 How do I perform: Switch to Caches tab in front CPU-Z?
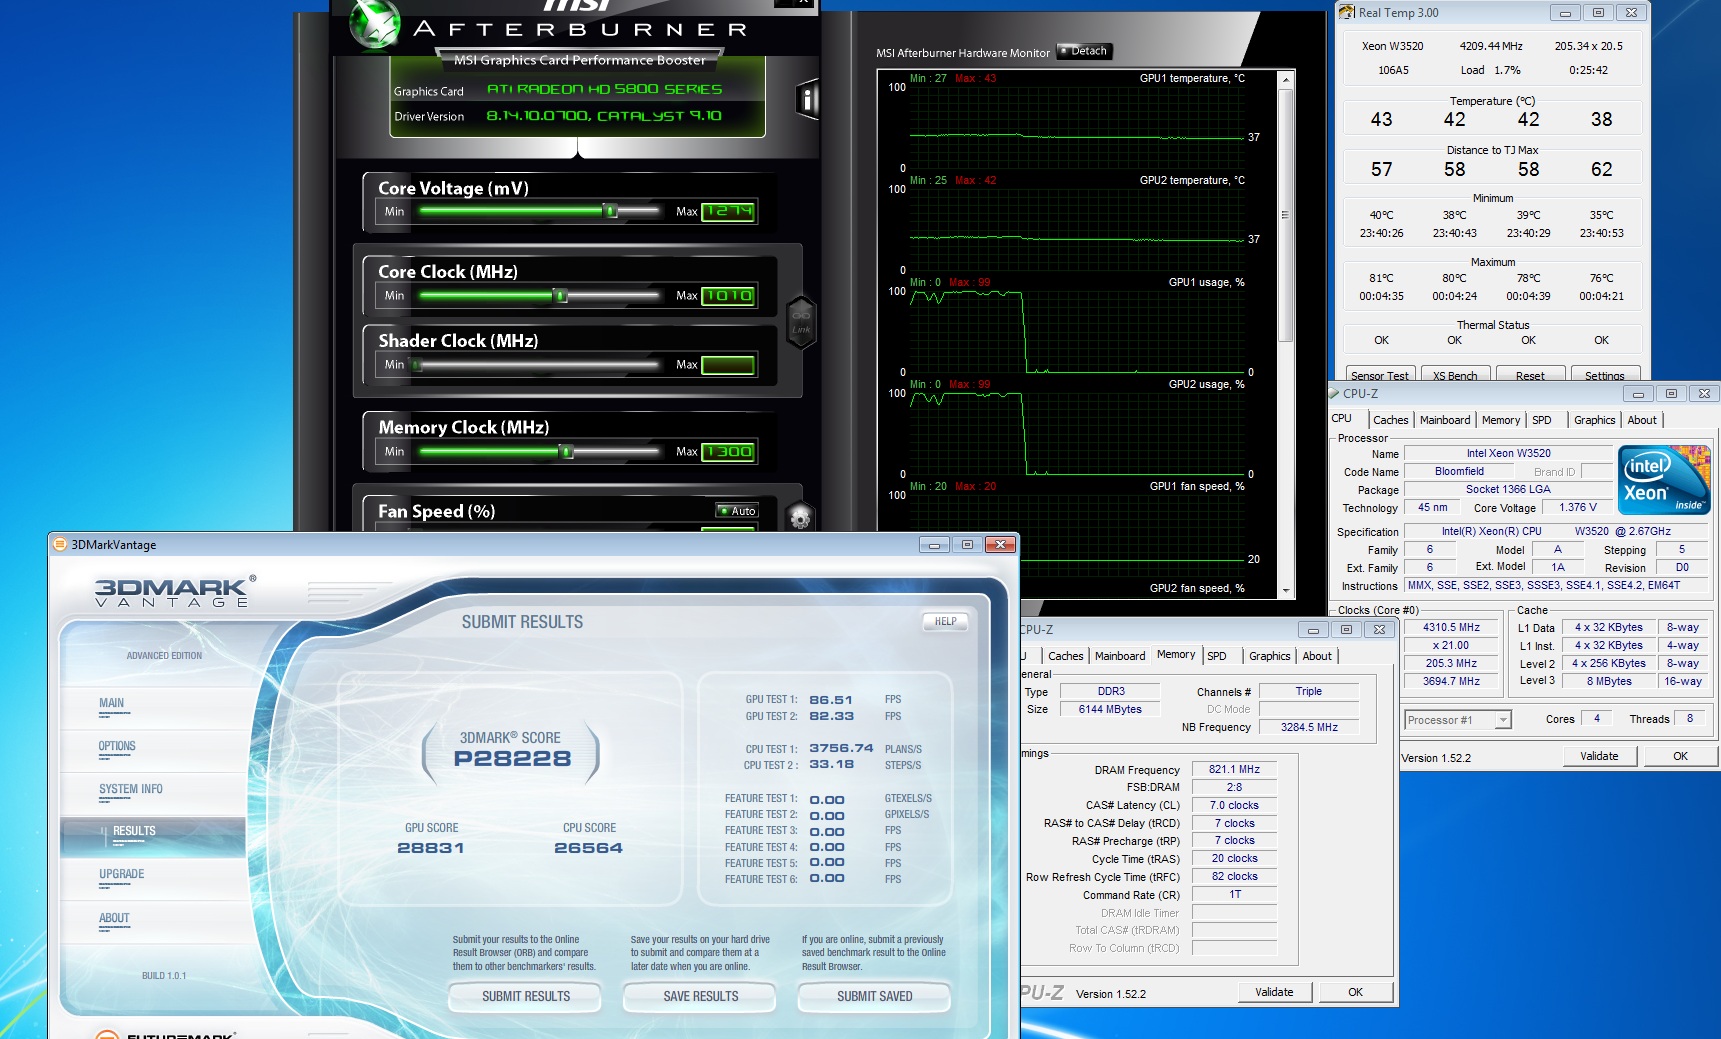(x=1390, y=420)
